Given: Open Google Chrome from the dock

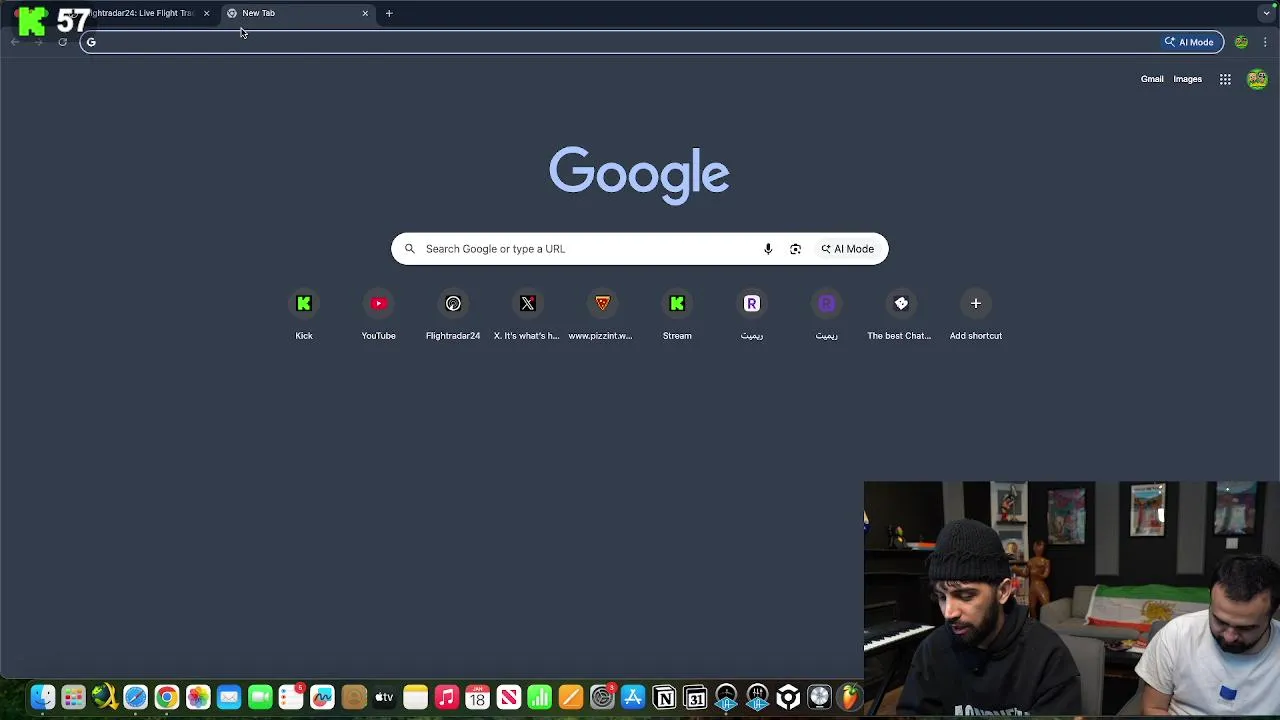Looking at the screenshot, I should point(166,697).
